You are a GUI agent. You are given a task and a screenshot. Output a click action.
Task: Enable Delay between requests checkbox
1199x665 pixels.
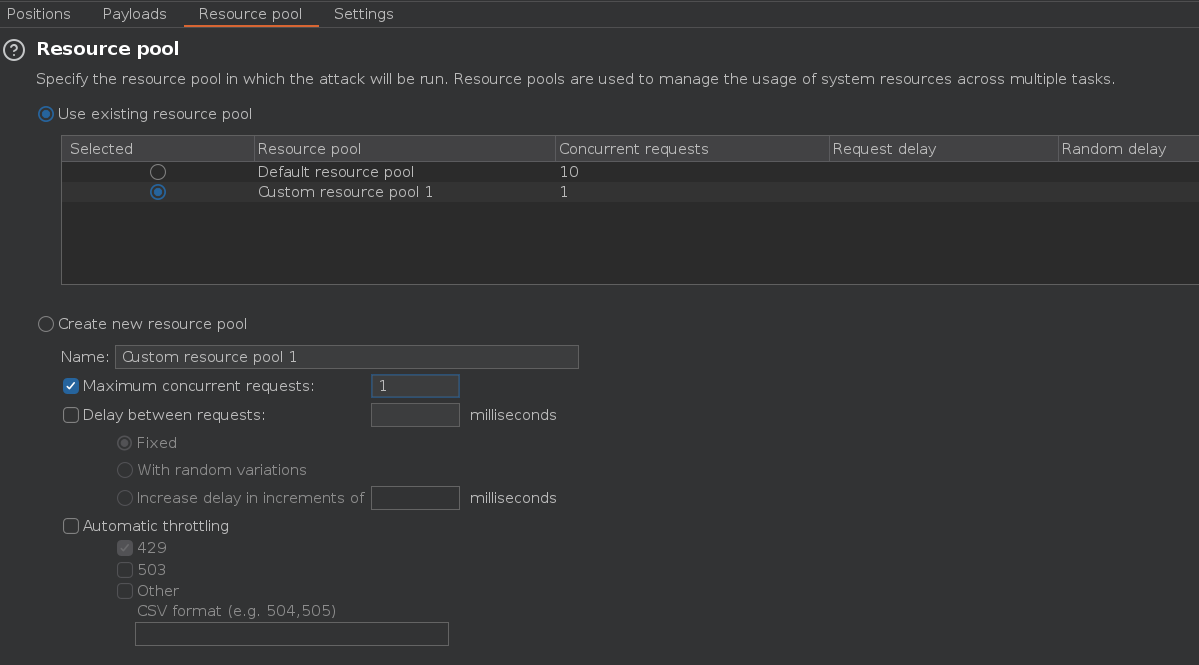point(71,415)
